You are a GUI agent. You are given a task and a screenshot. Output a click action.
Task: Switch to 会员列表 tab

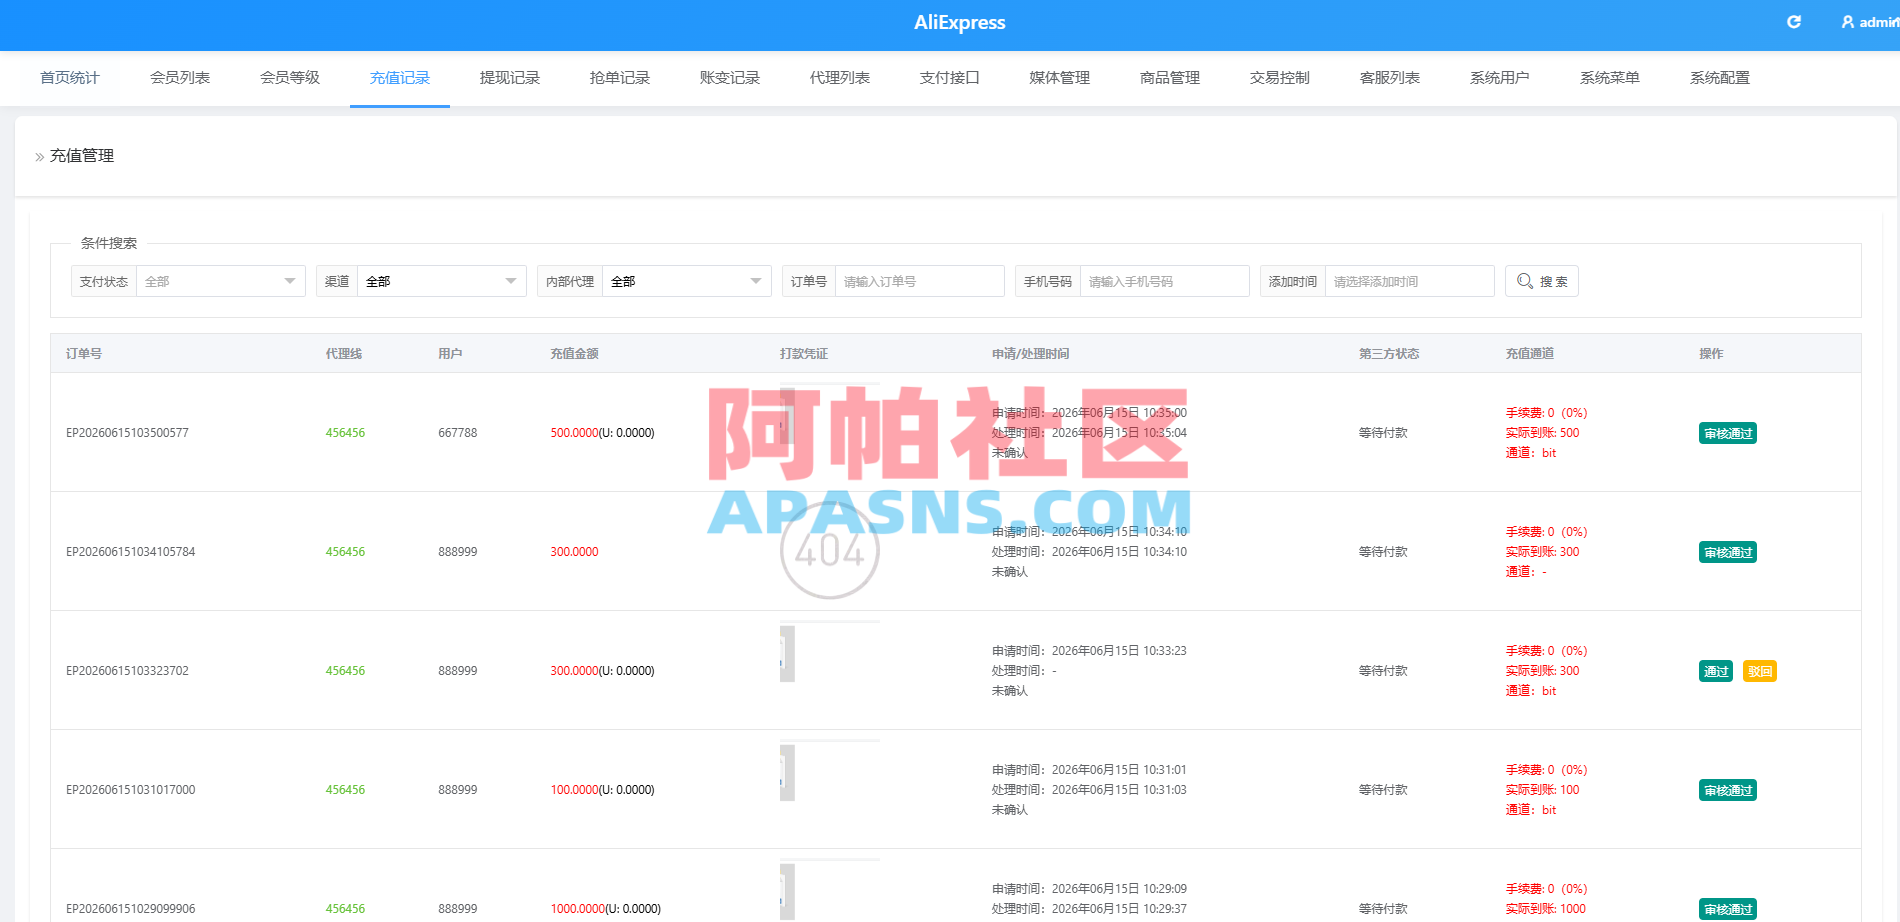[180, 78]
